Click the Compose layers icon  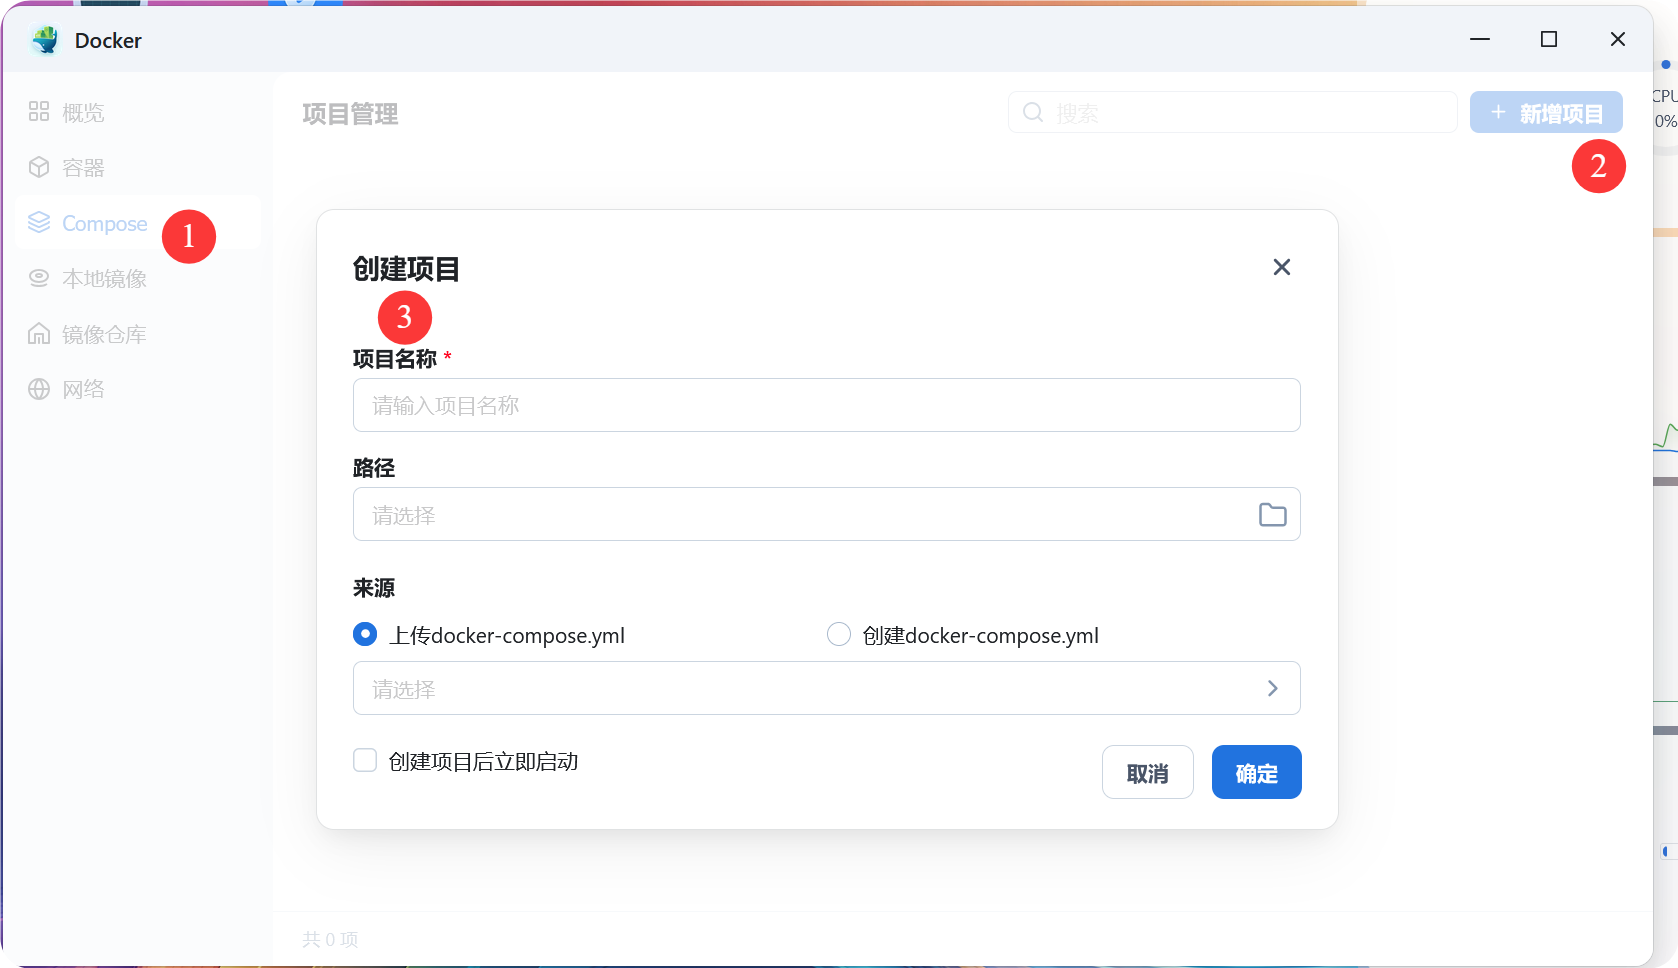click(x=39, y=223)
